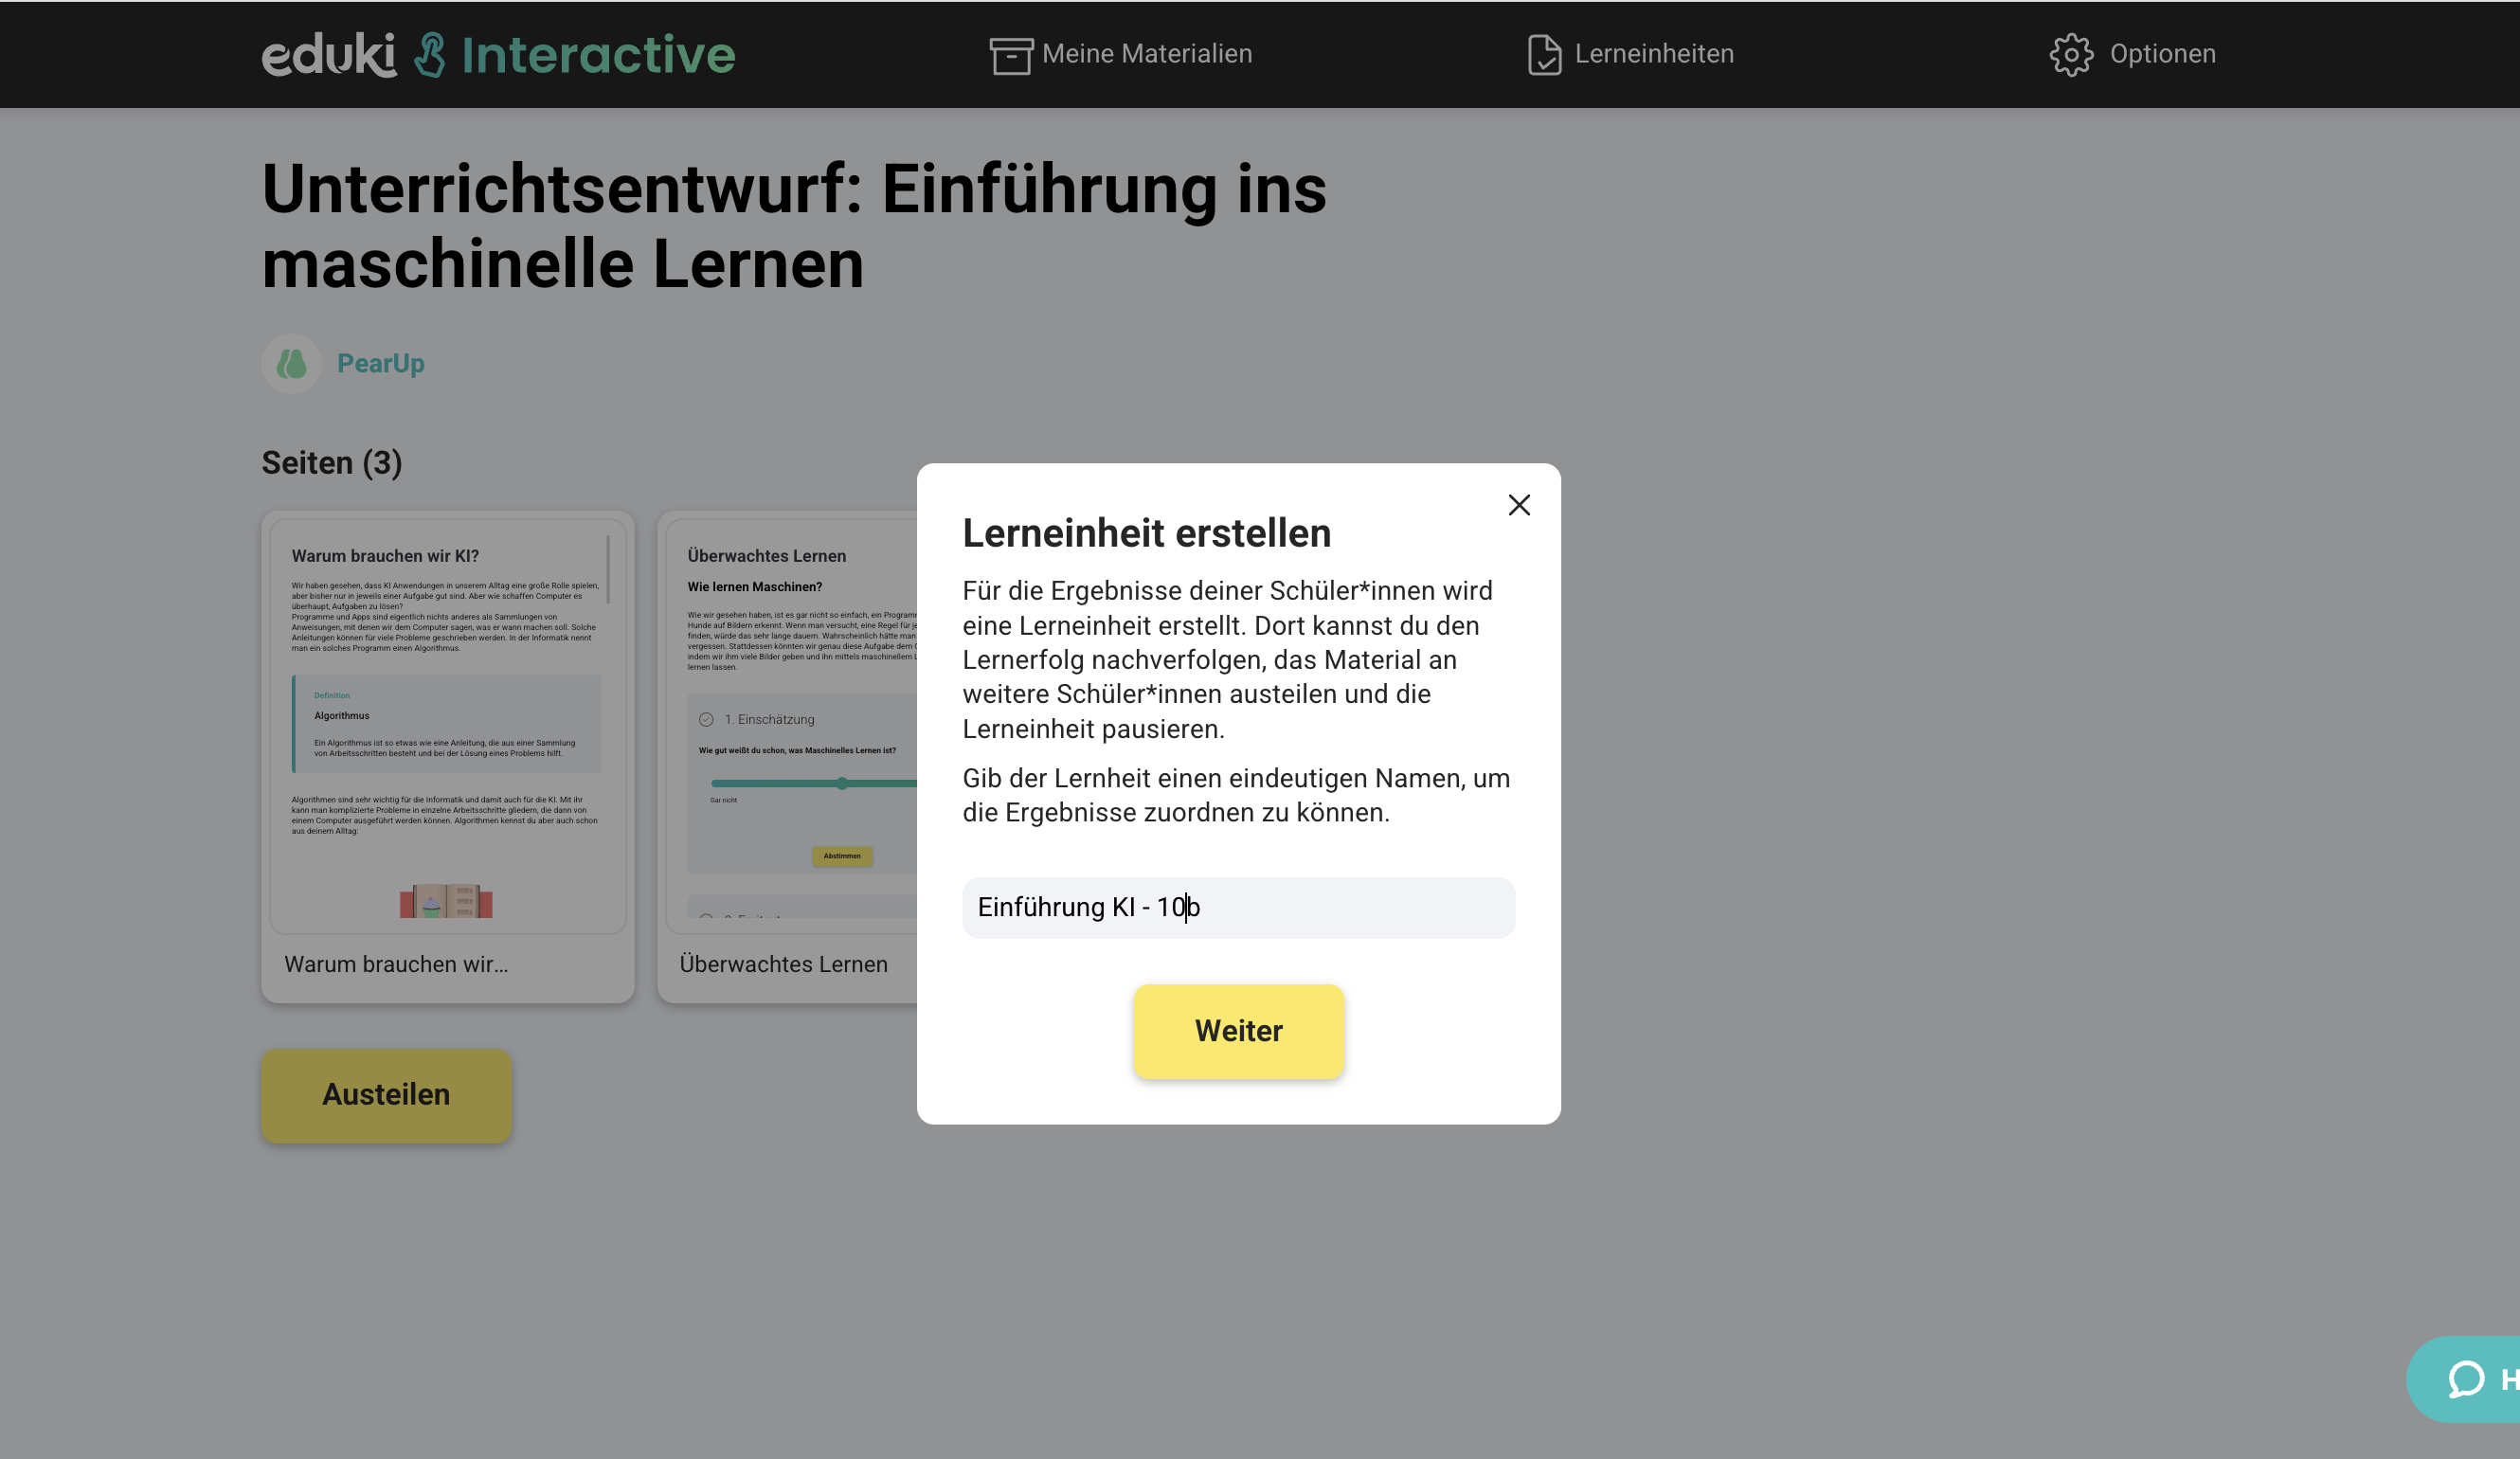
Task: Close the Lerneinheit erstellen dialog
Action: 1519,505
